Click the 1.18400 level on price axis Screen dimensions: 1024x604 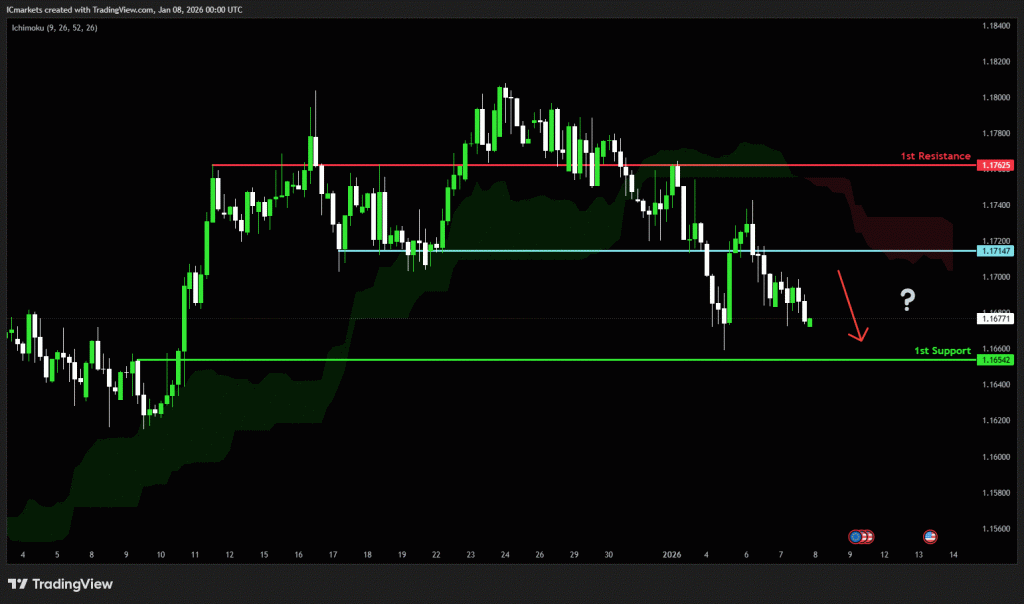(996, 26)
